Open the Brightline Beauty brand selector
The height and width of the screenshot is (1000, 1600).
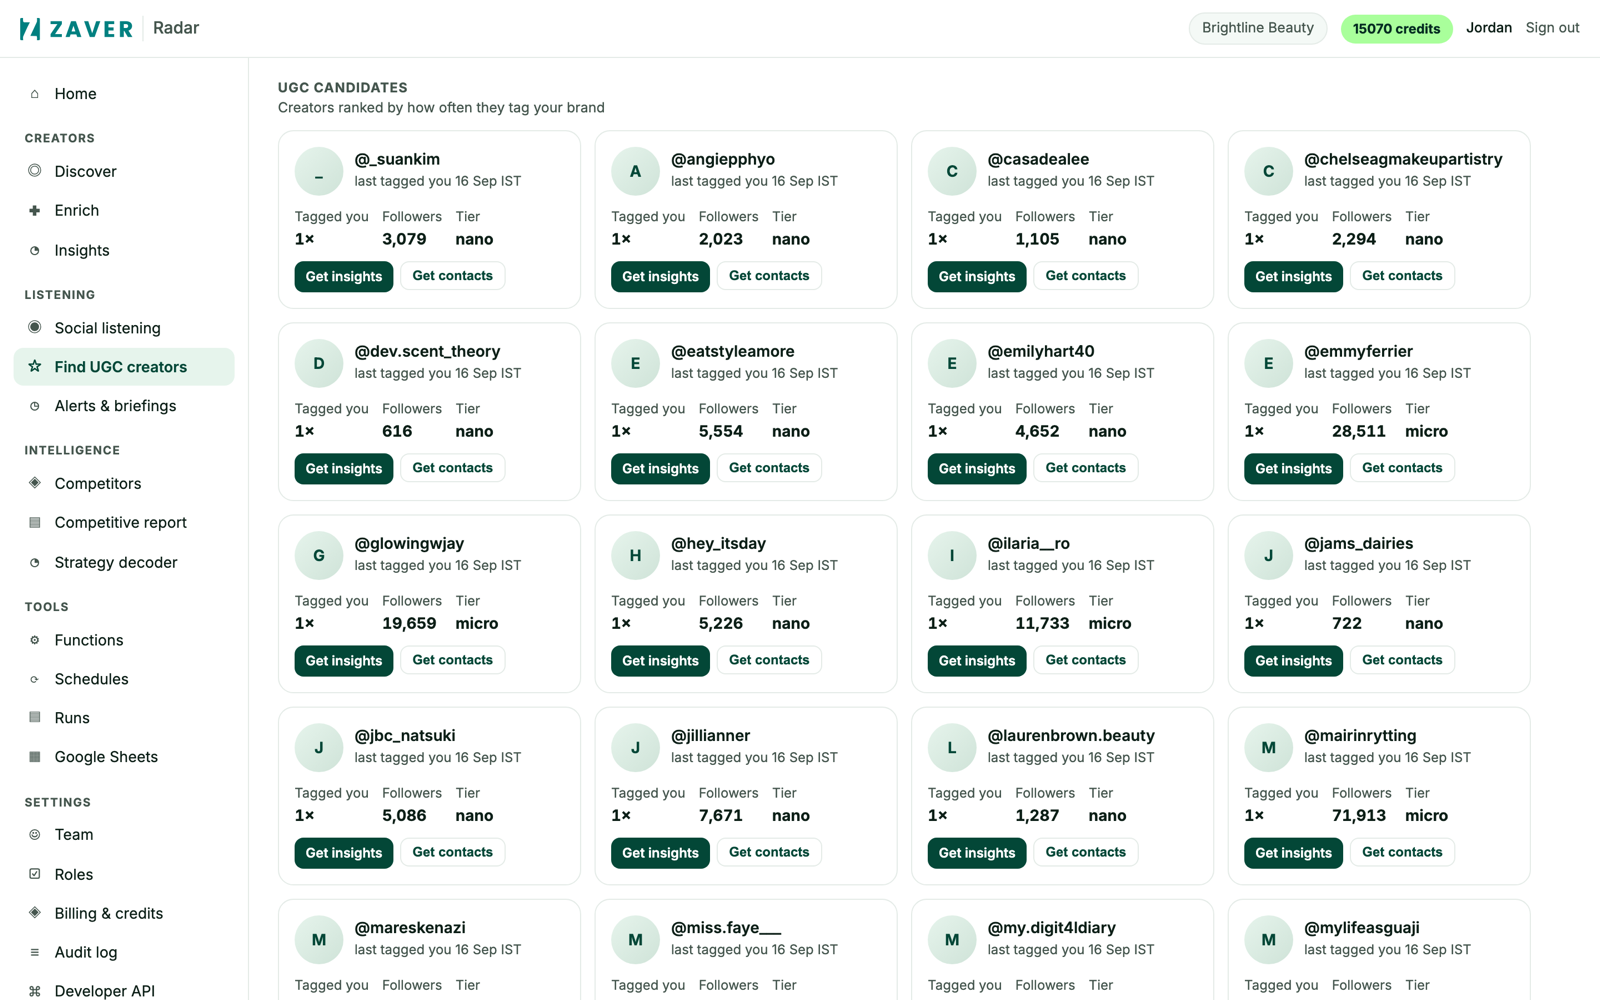1257,28
